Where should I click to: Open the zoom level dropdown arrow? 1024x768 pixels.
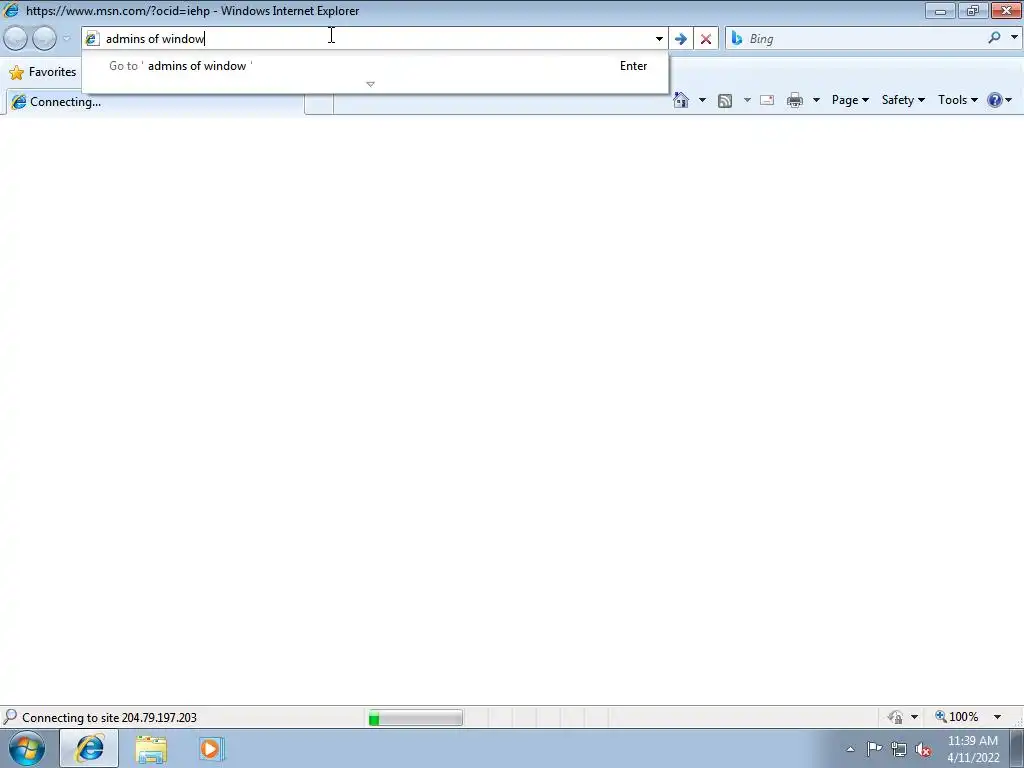pos(997,717)
